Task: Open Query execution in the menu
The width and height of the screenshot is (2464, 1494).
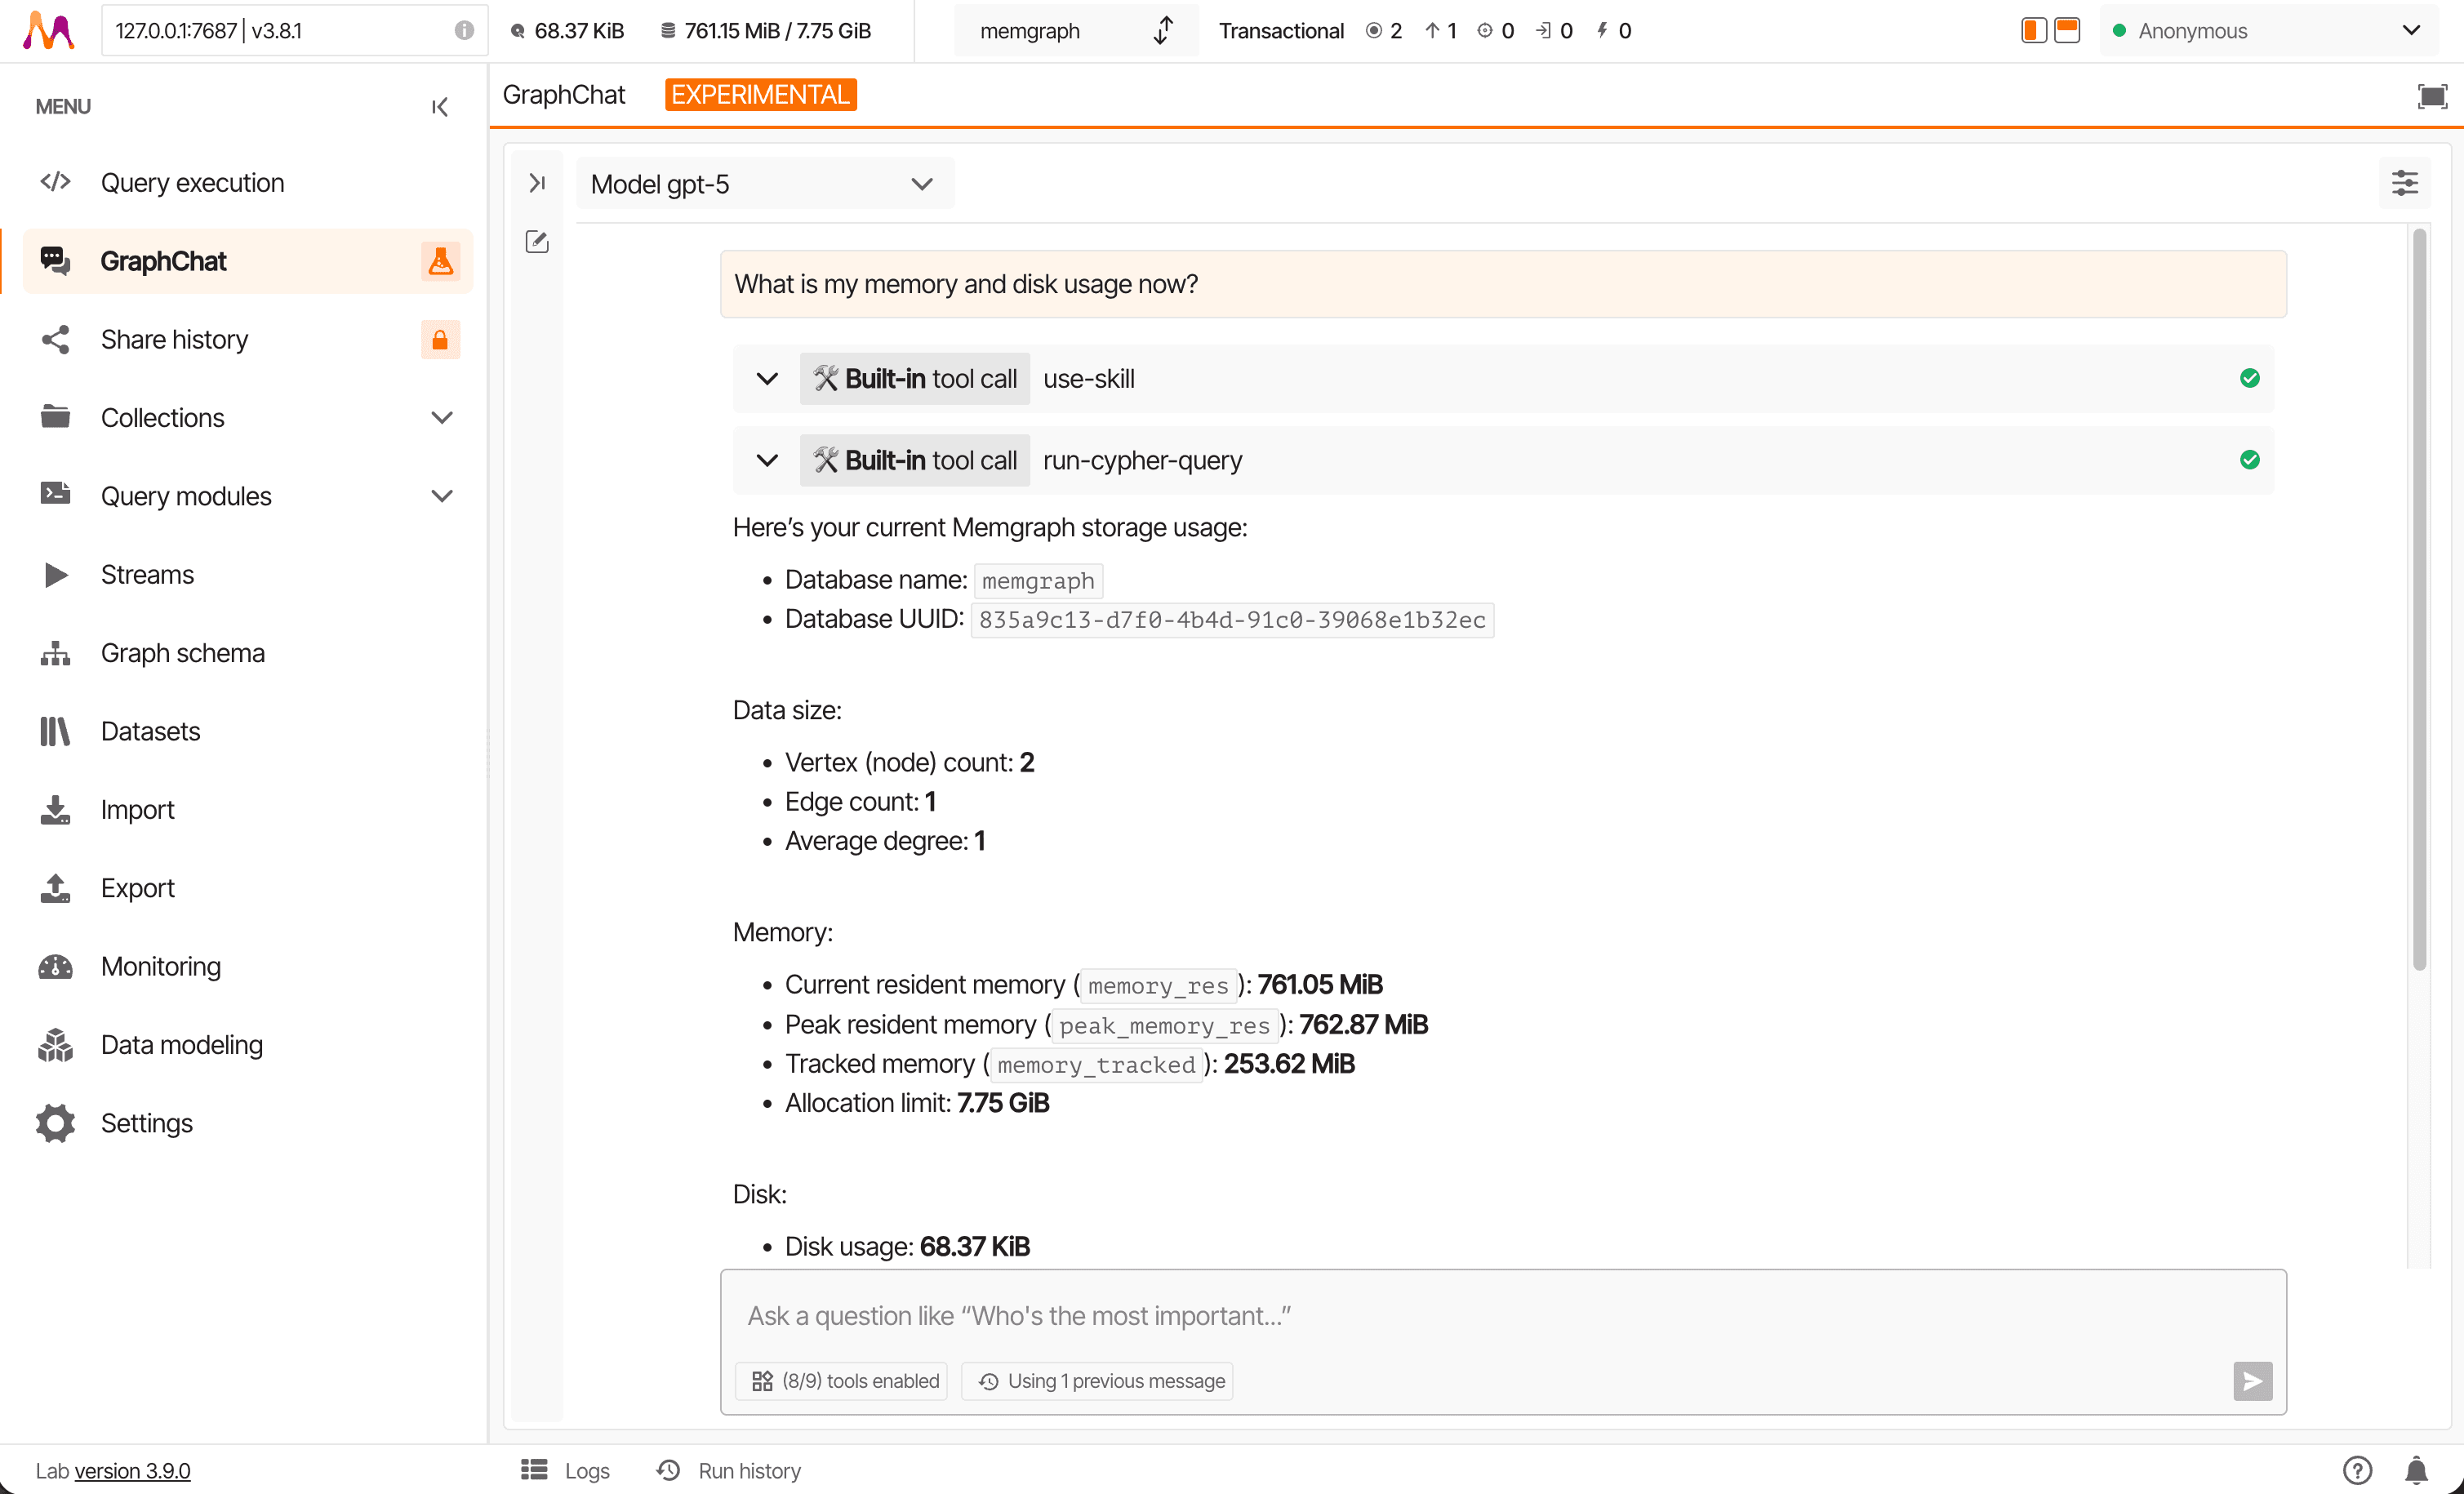Action: click(x=192, y=182)
